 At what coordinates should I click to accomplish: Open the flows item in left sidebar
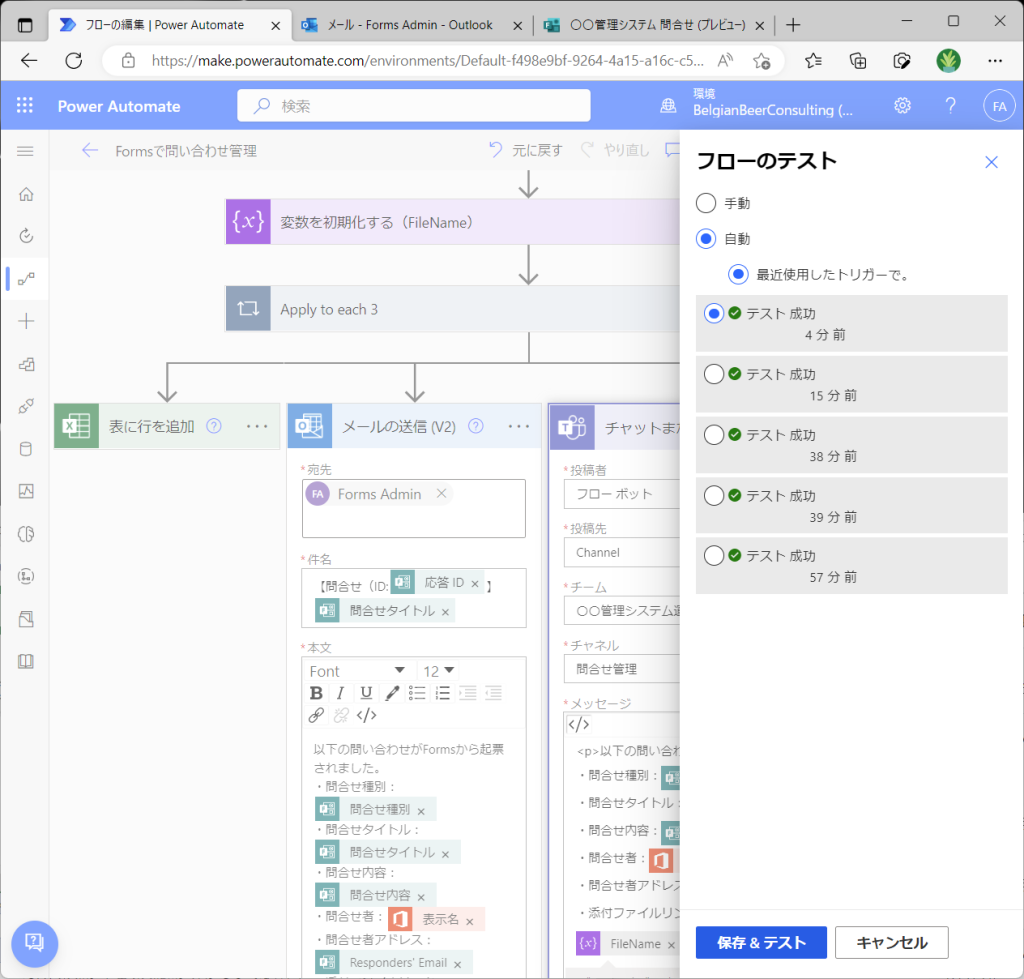coord(26,279)
